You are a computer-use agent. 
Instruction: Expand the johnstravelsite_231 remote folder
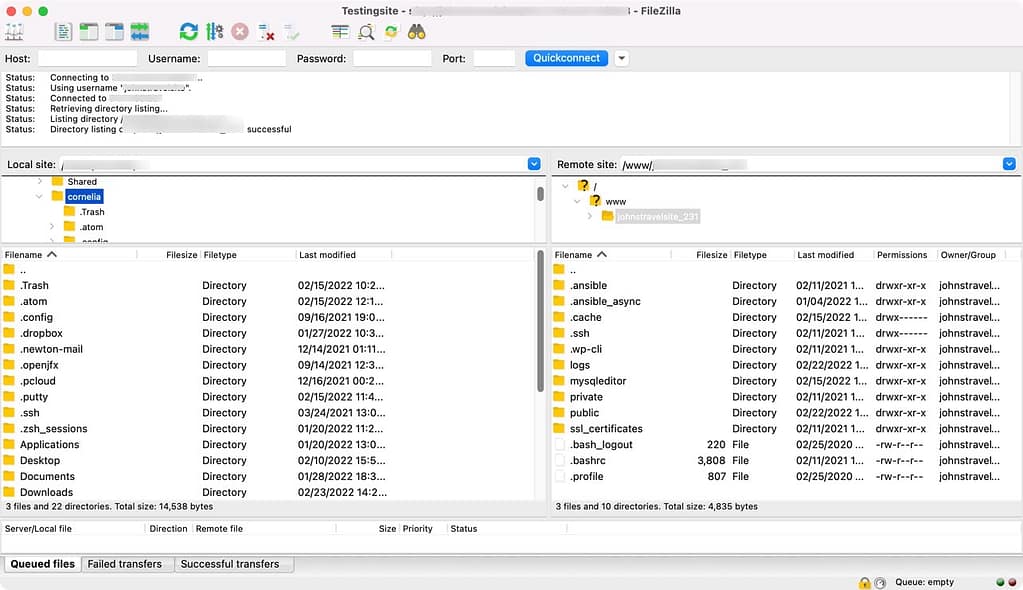coord(589,215)
